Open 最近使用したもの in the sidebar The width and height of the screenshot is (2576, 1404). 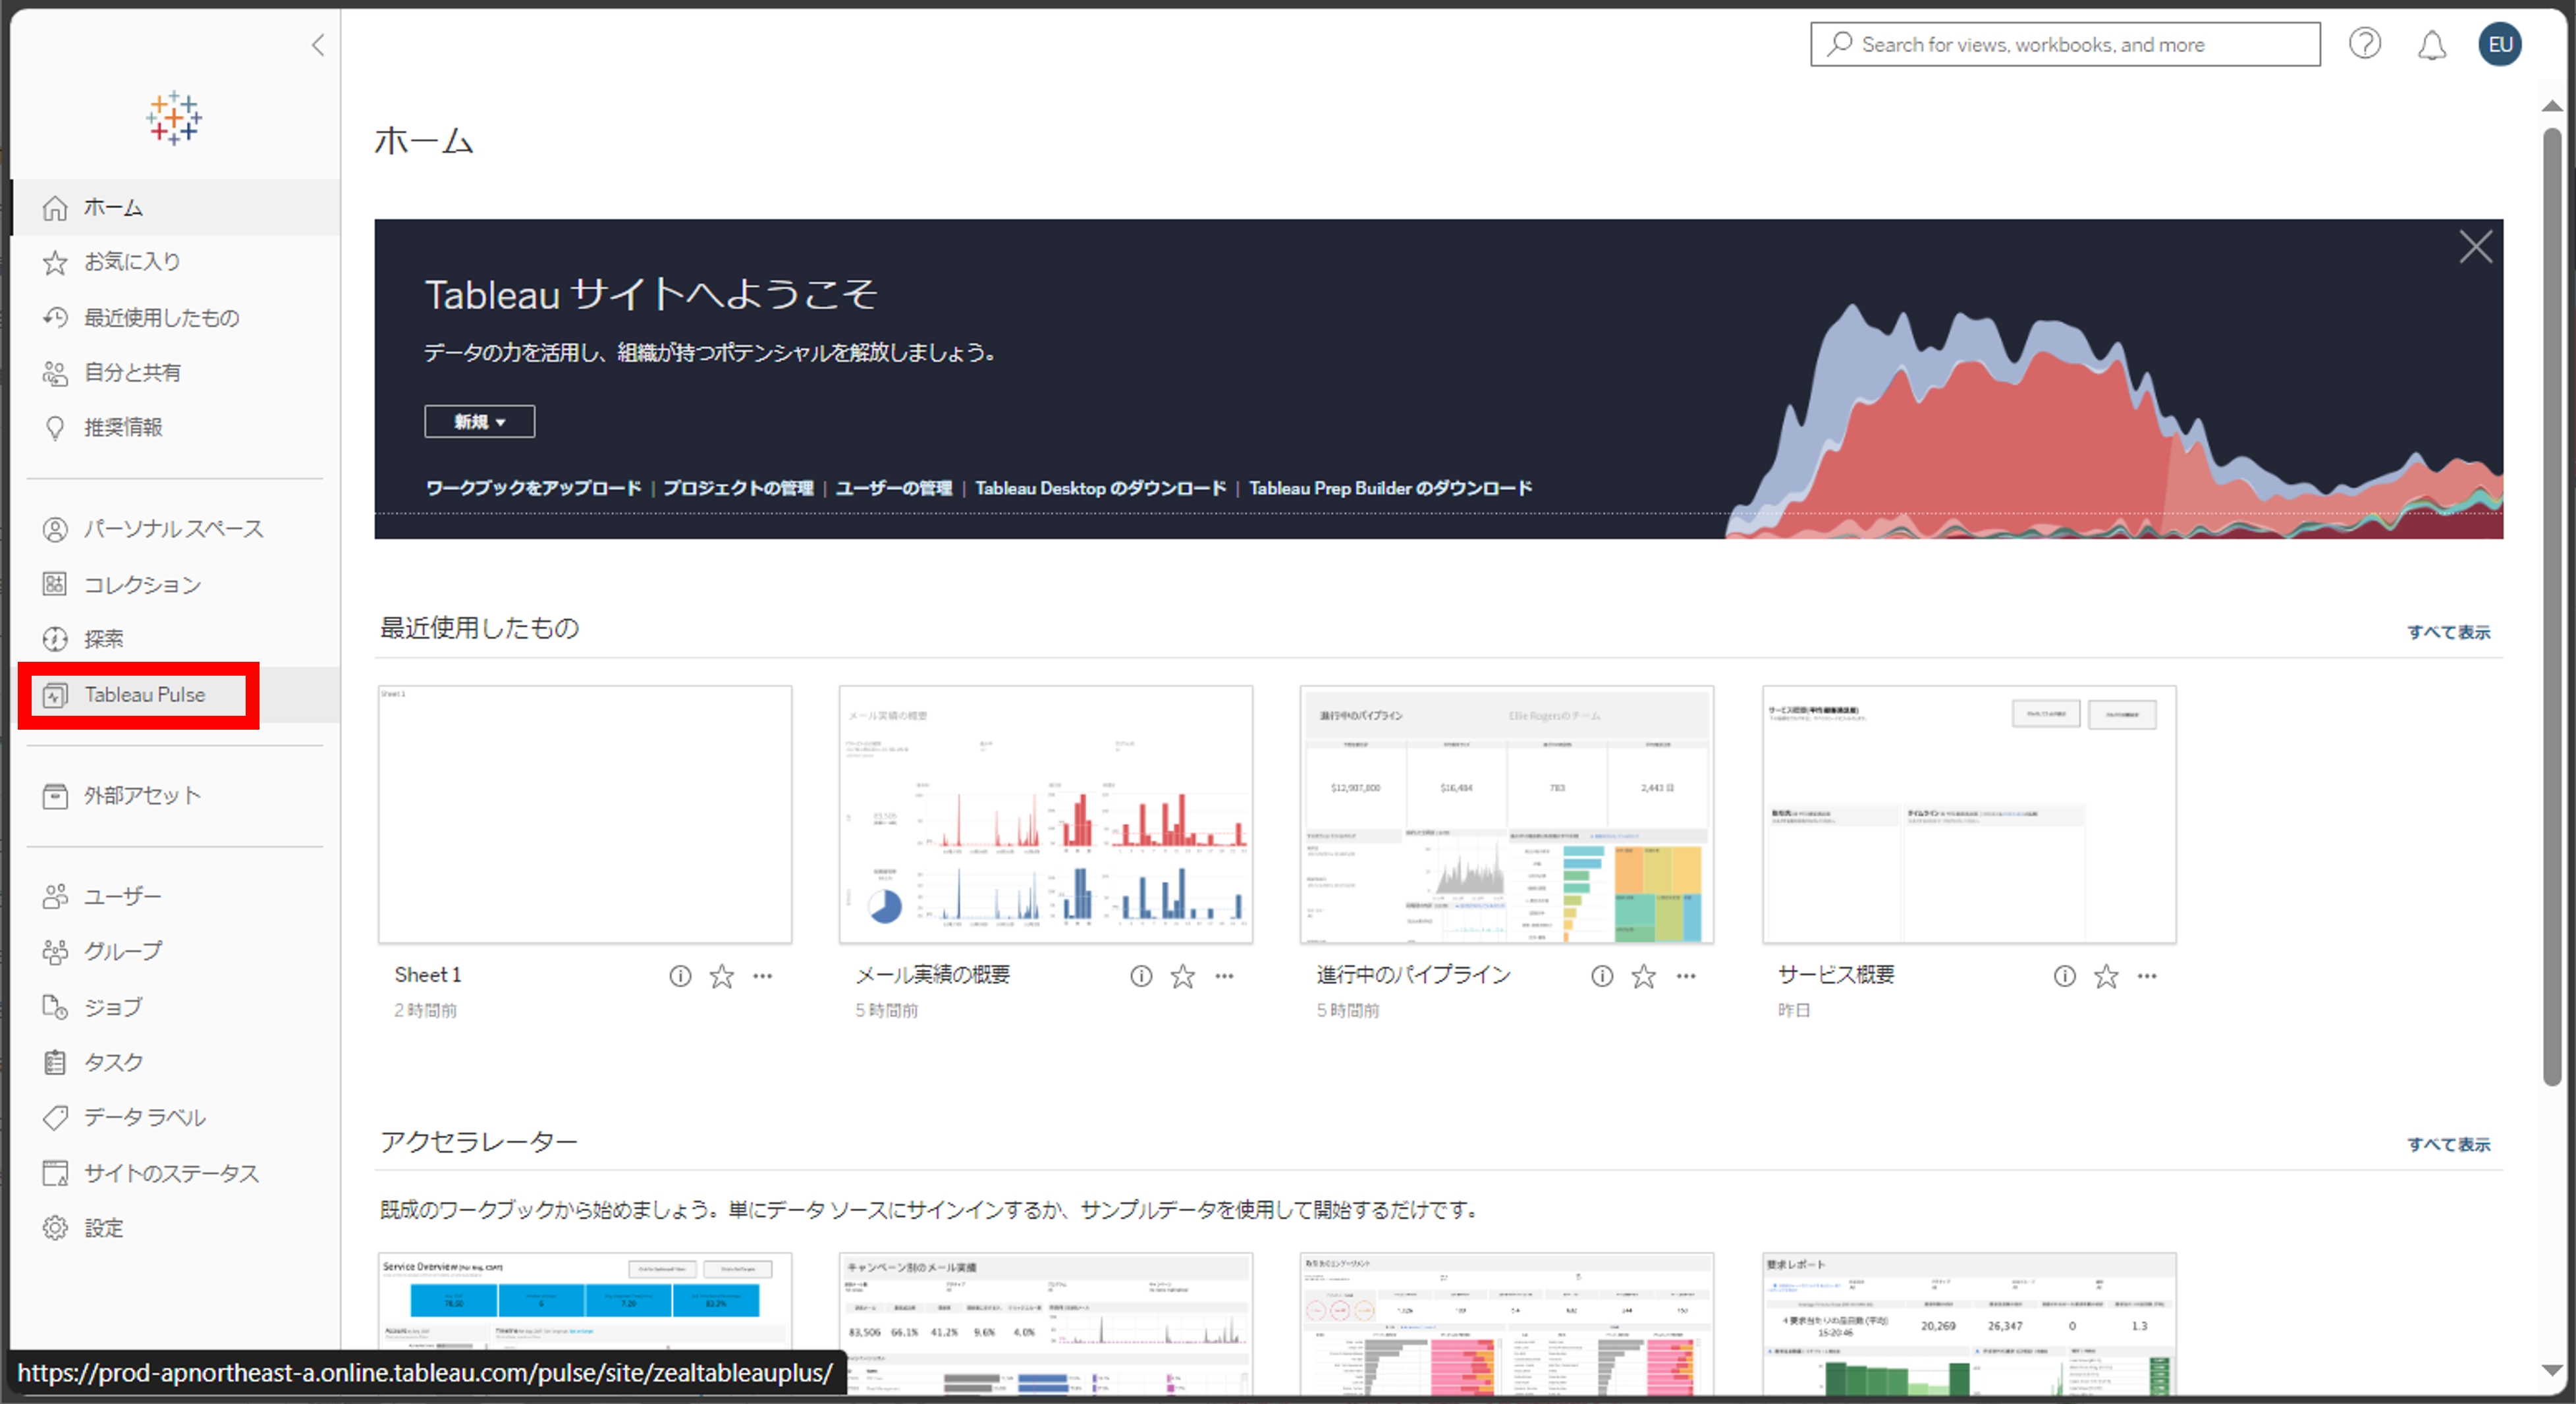coord(176,317)
